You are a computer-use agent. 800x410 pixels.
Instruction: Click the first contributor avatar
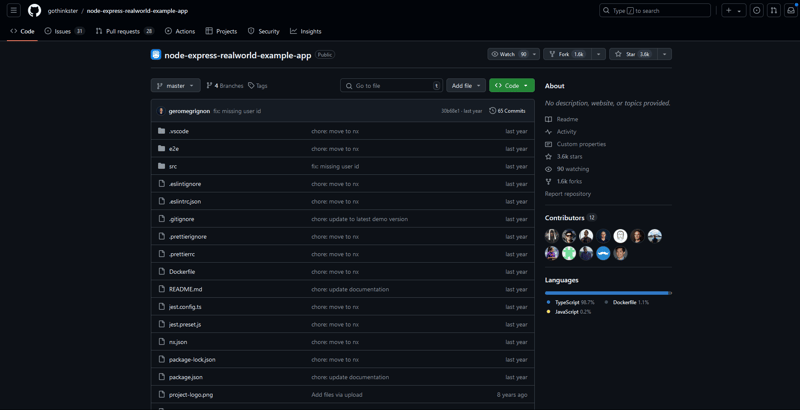552,236
